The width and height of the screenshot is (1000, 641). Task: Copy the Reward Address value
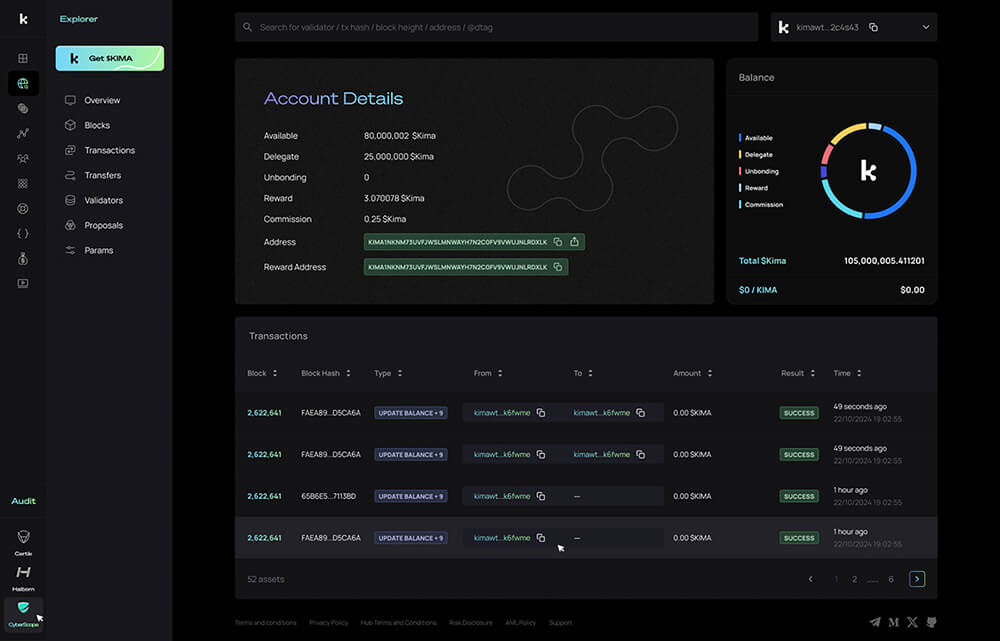point(558,267)
